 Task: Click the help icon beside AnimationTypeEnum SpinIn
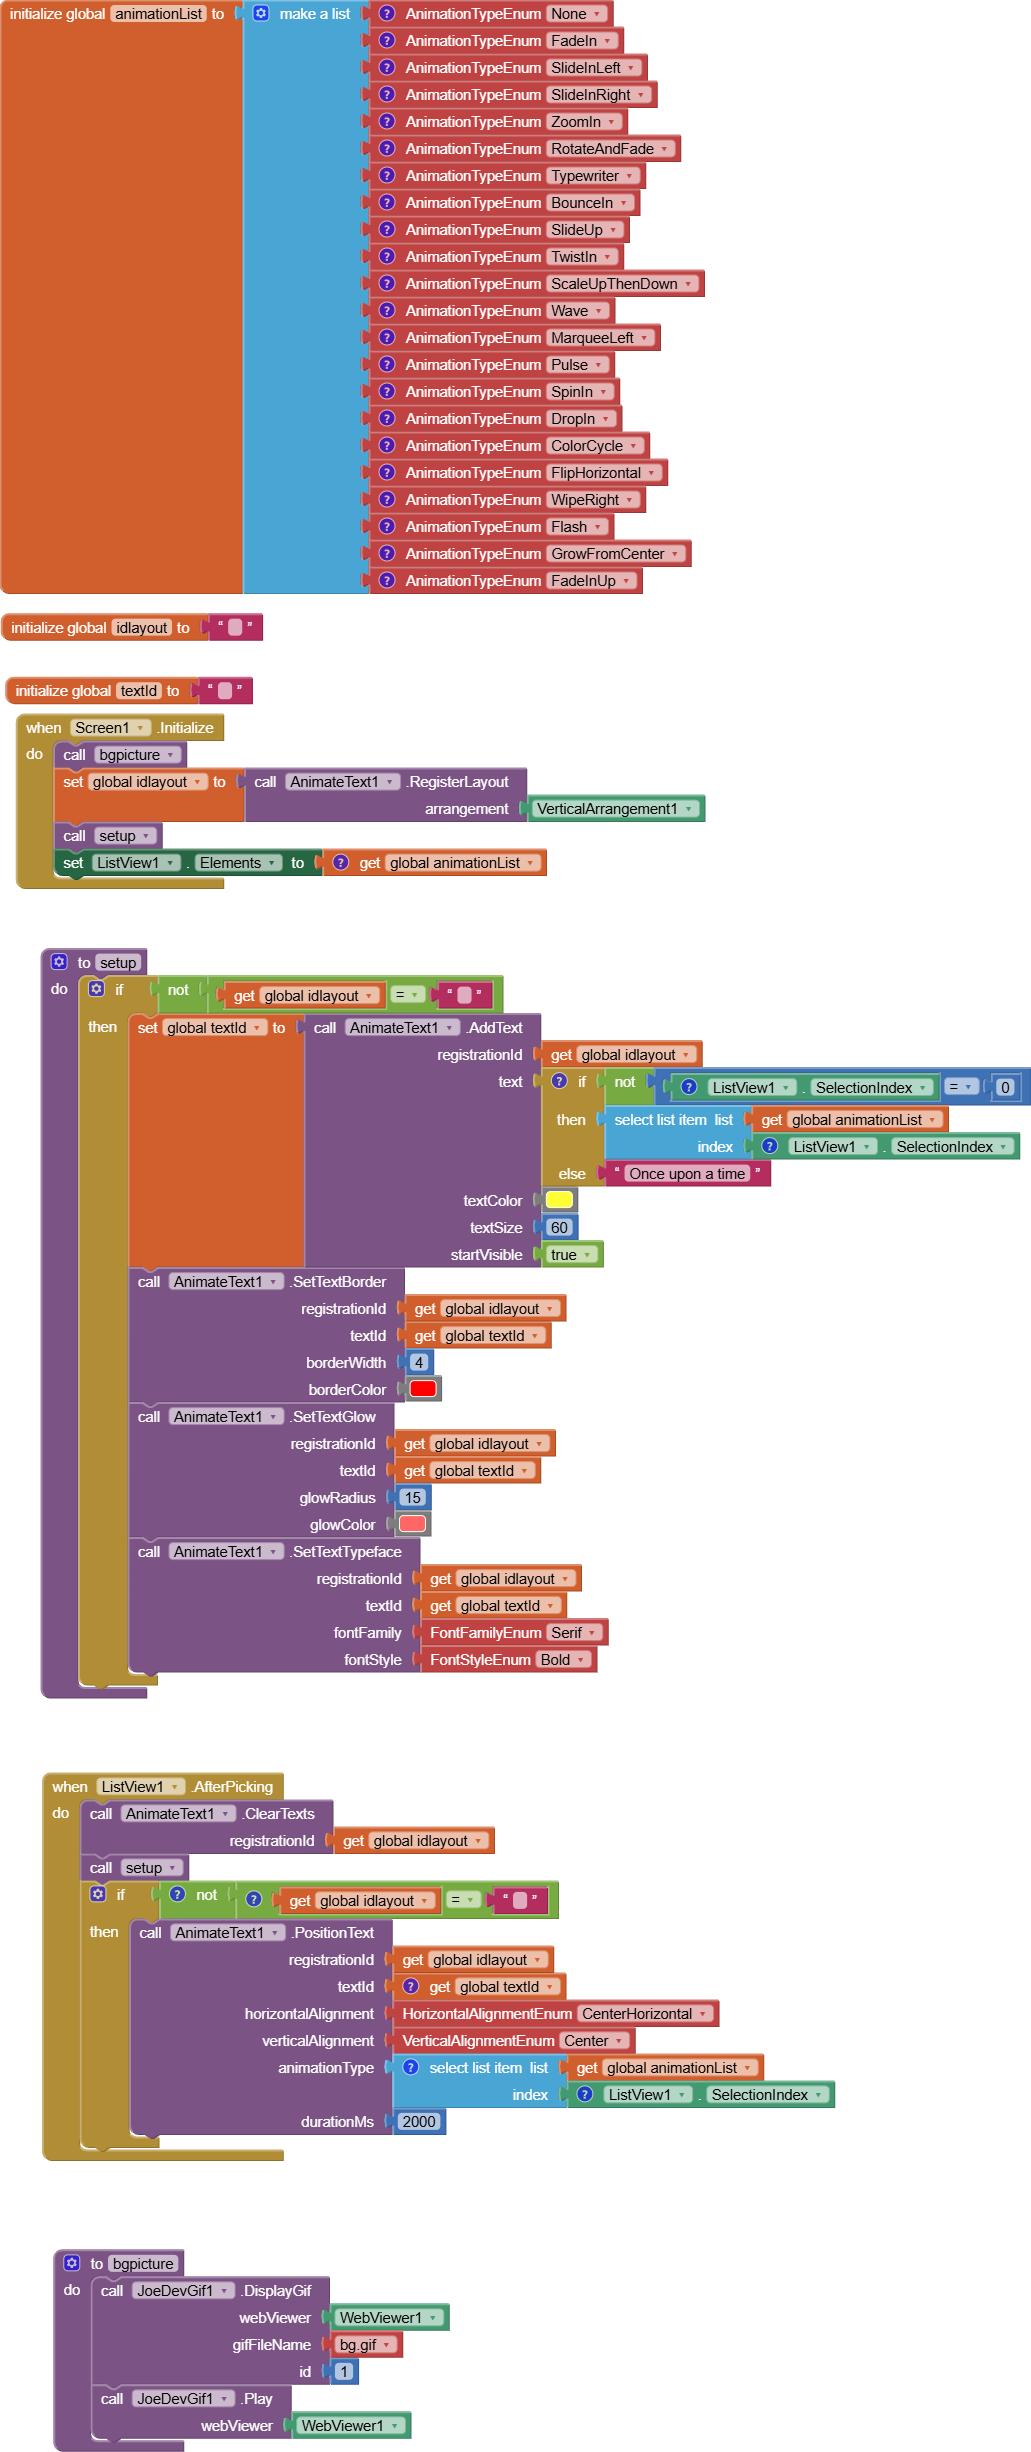[387, 392]
